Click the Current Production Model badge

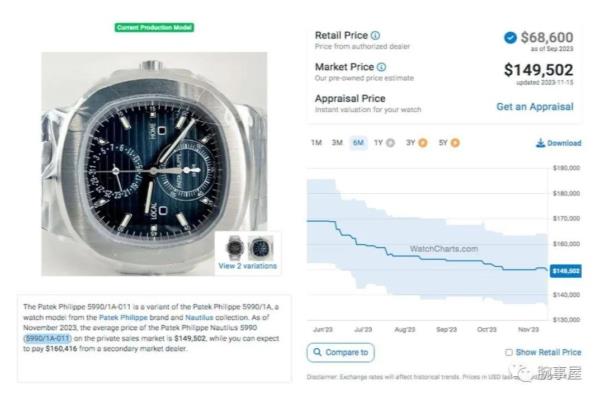(x=154, y=28)
